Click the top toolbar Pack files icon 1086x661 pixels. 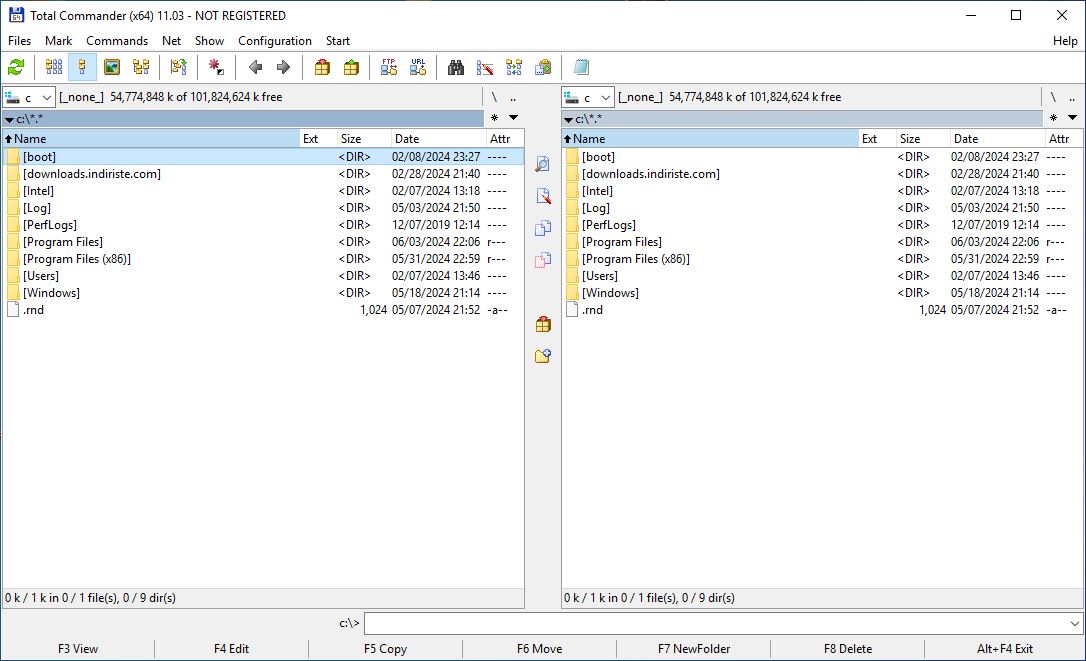tap(322, 67)
